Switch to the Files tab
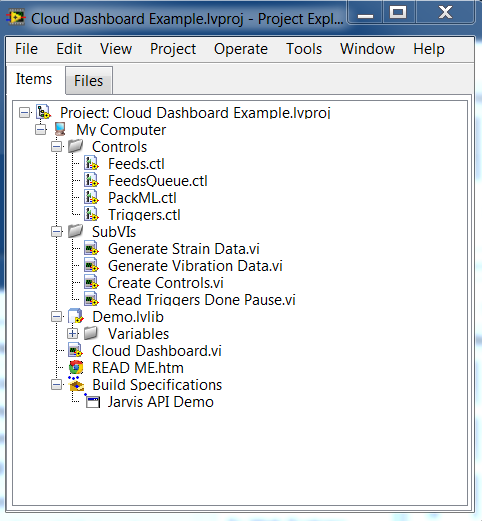Image resolution: width=482 pixels, height=521 pixels. (x=89, y=81)
